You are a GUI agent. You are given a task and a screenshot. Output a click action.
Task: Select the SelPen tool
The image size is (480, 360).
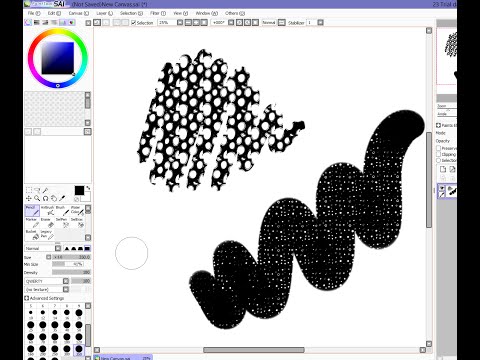(62, 223)
